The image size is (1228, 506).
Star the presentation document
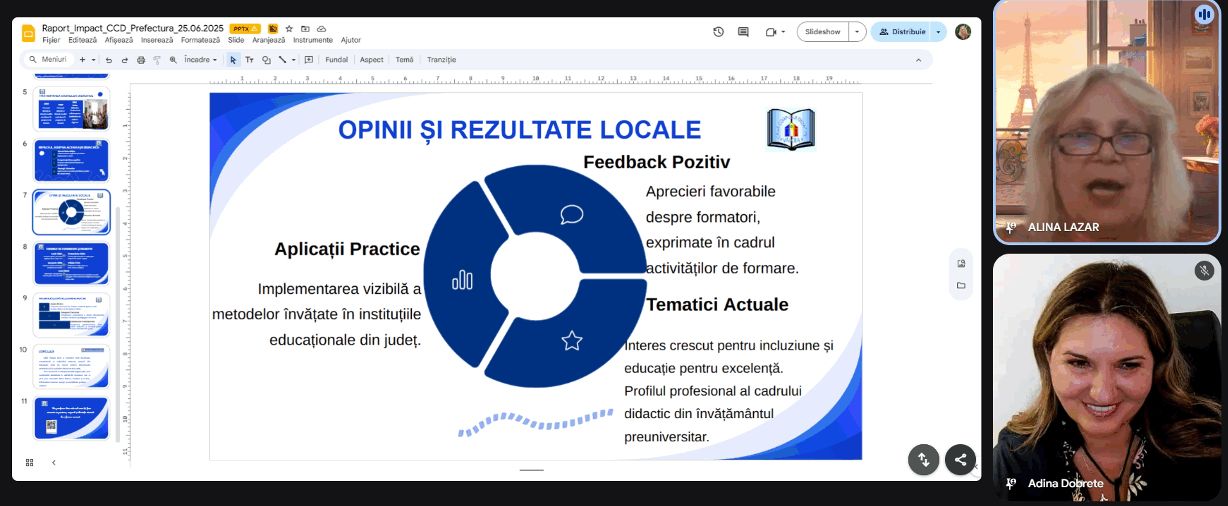[289, 29]
